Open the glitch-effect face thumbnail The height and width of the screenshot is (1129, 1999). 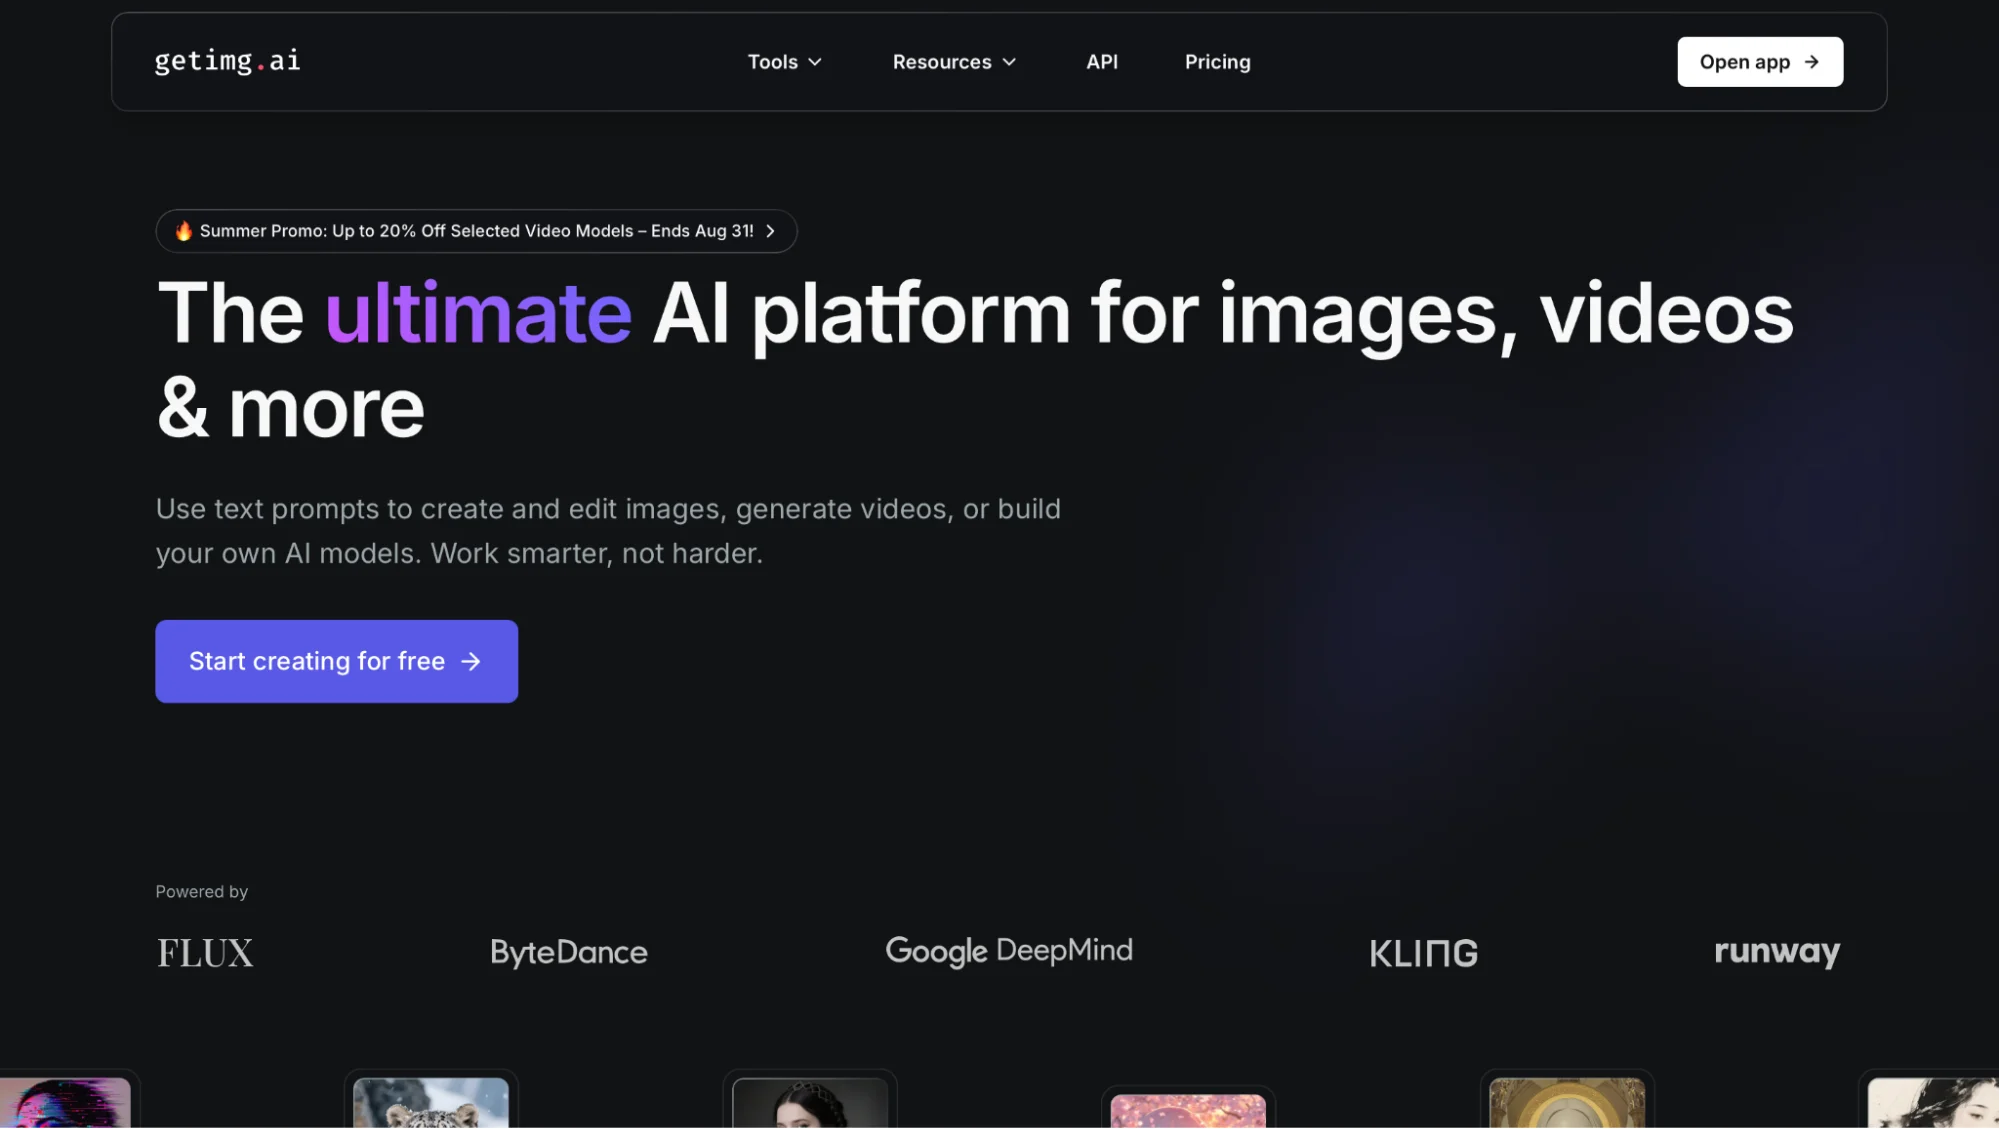click(x=65, y=1102)
